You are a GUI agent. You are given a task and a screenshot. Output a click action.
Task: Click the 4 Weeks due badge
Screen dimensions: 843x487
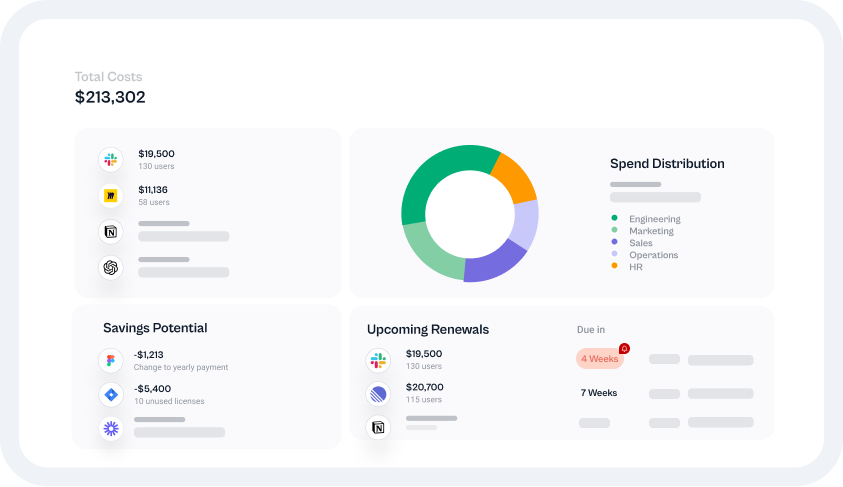599,359
